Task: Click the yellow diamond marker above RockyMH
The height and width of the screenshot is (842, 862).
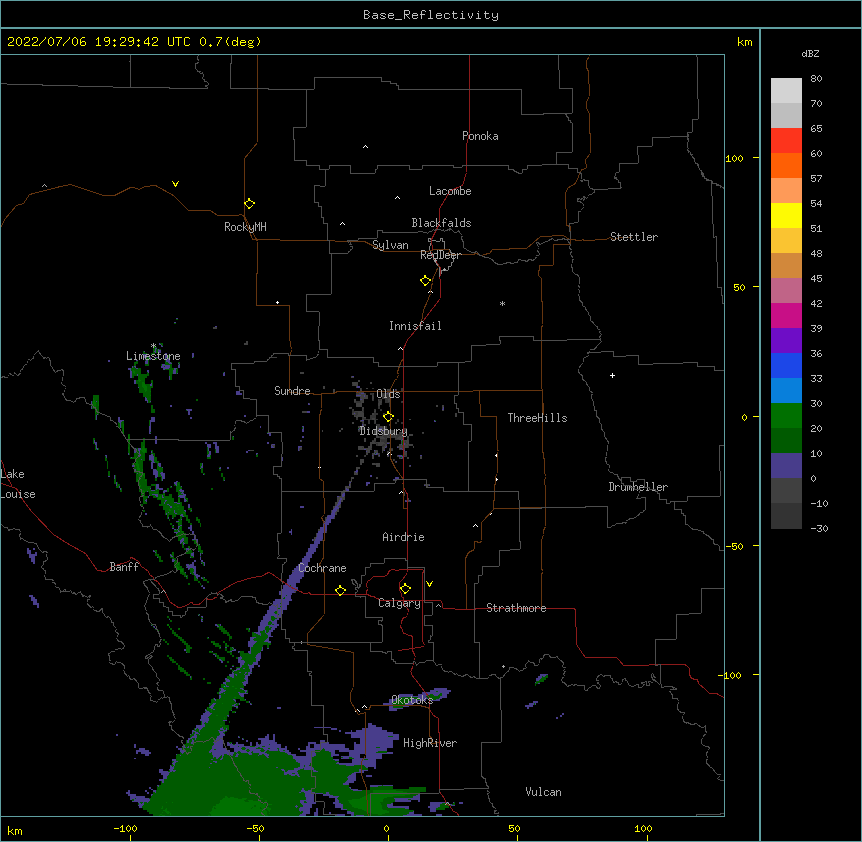Action: coord(250,204)
